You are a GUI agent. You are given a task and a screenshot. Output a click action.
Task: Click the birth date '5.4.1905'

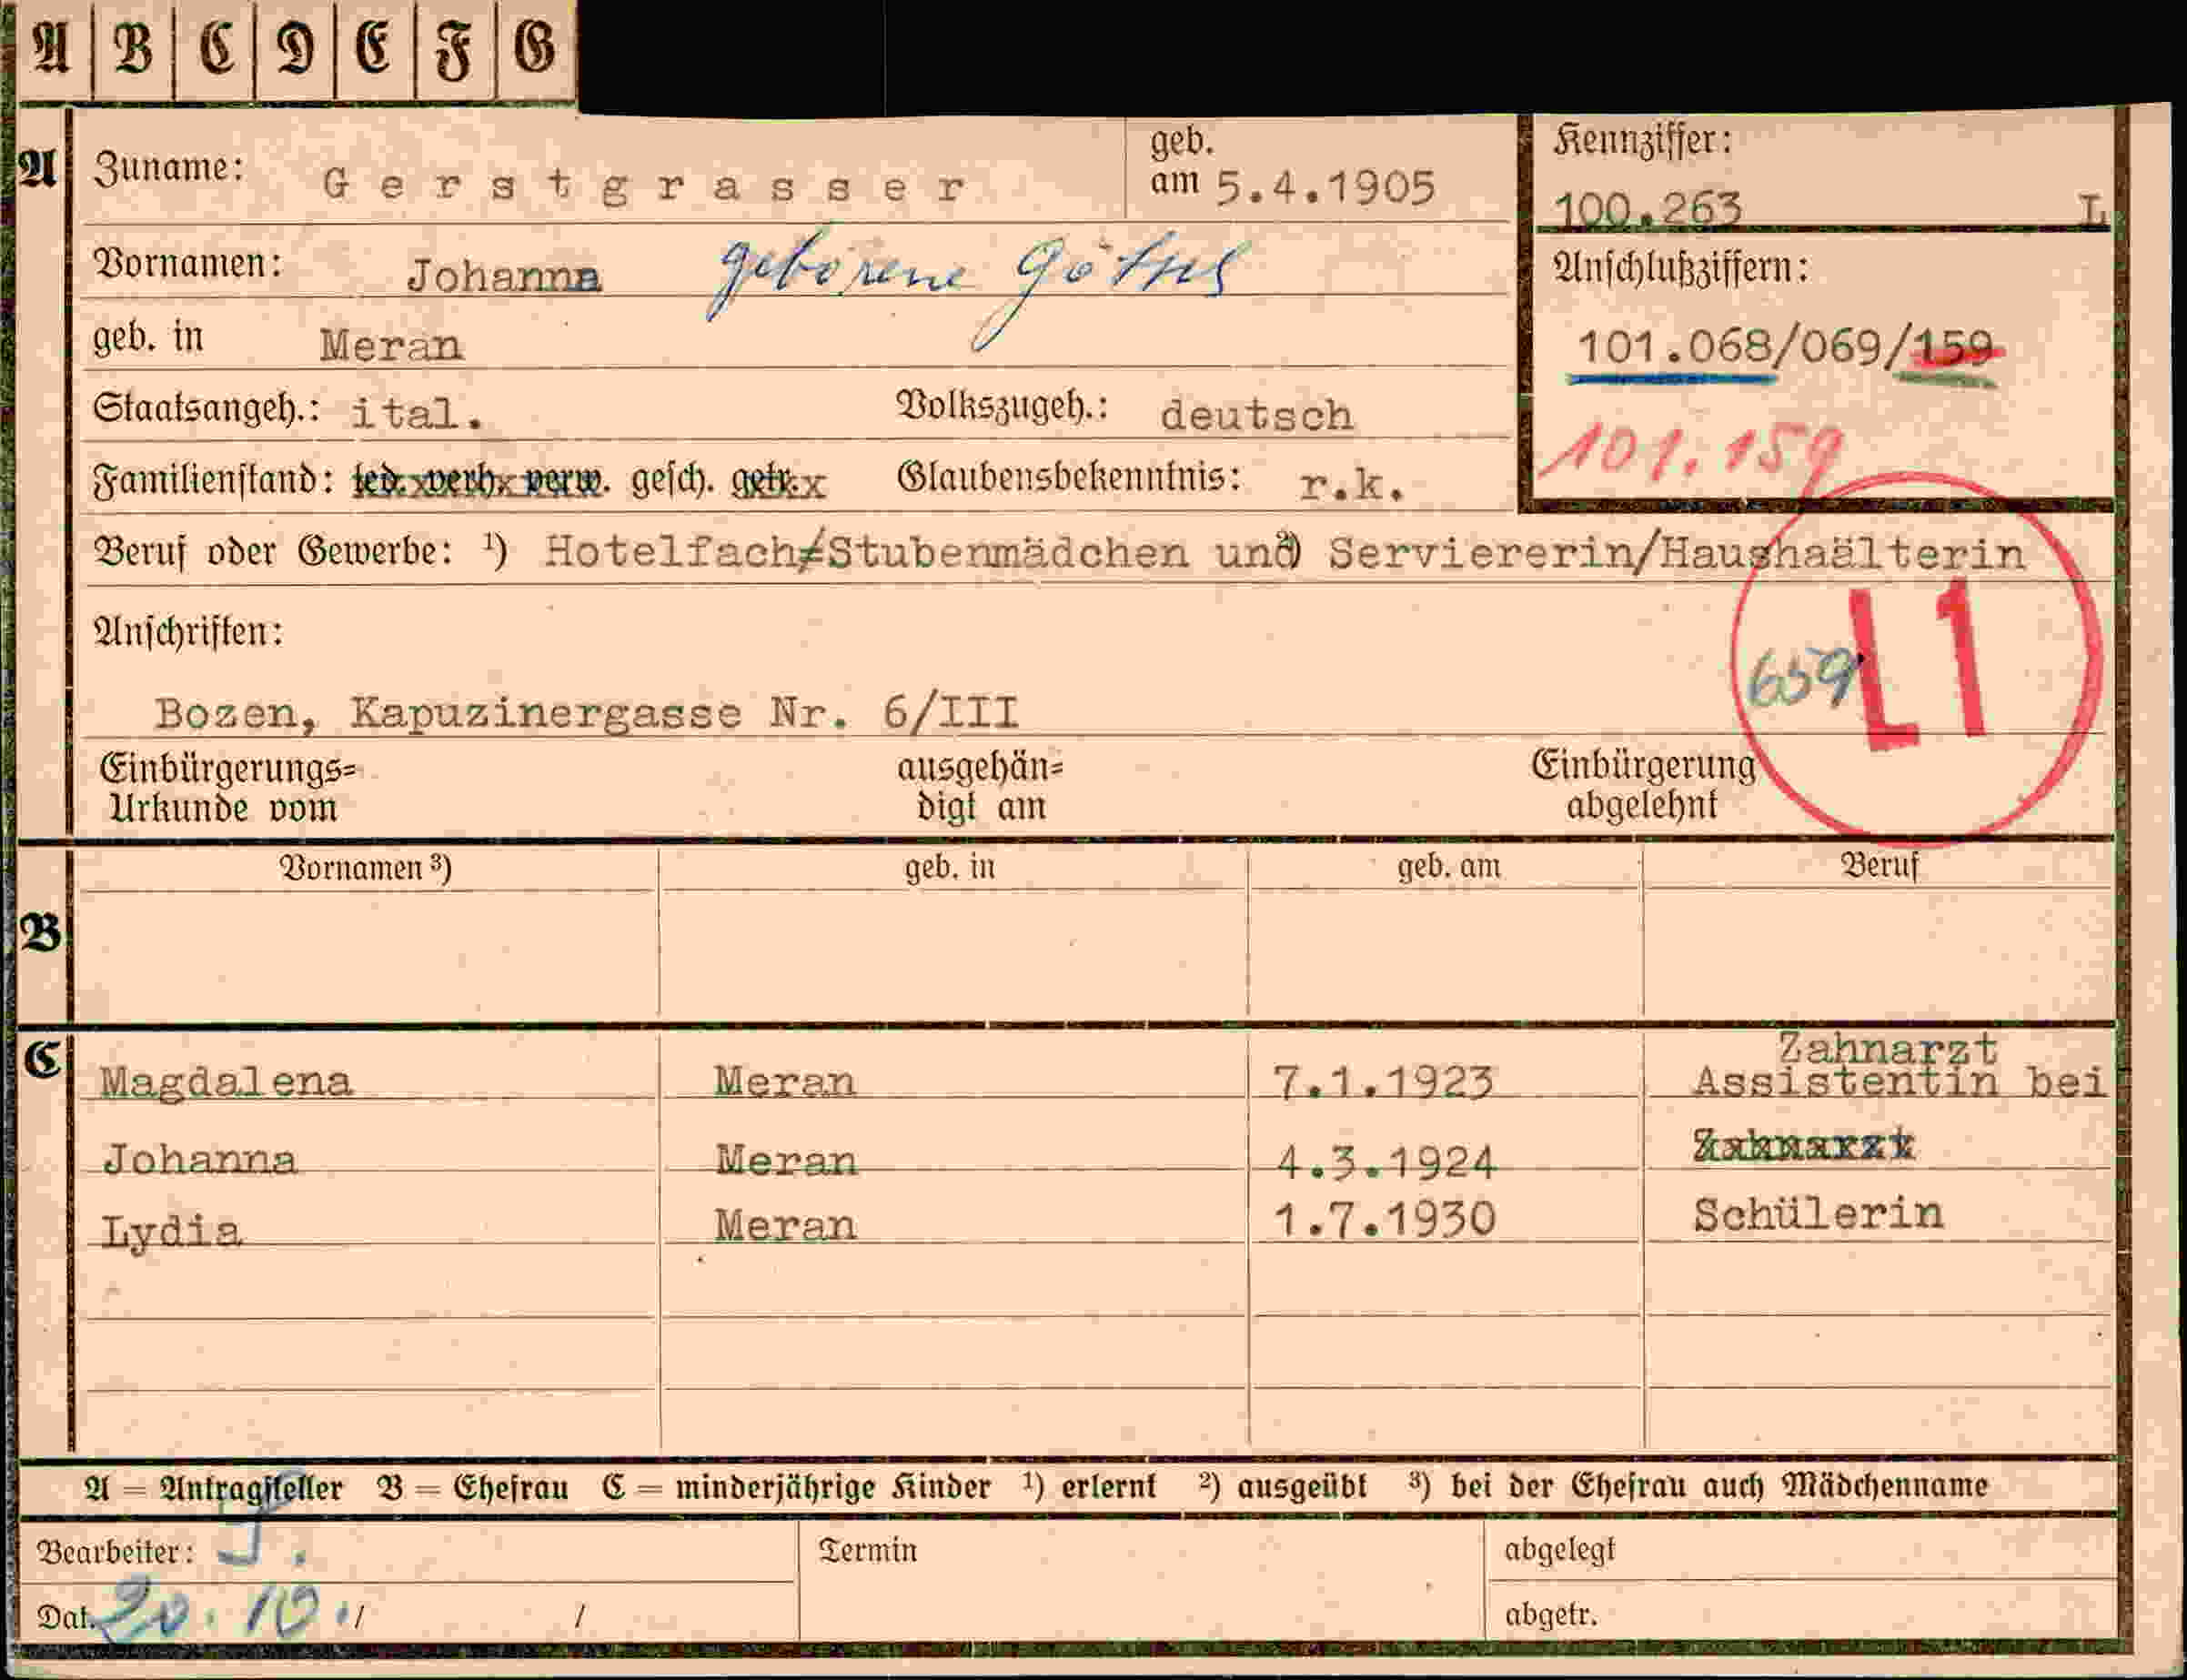pos(1325,187)
